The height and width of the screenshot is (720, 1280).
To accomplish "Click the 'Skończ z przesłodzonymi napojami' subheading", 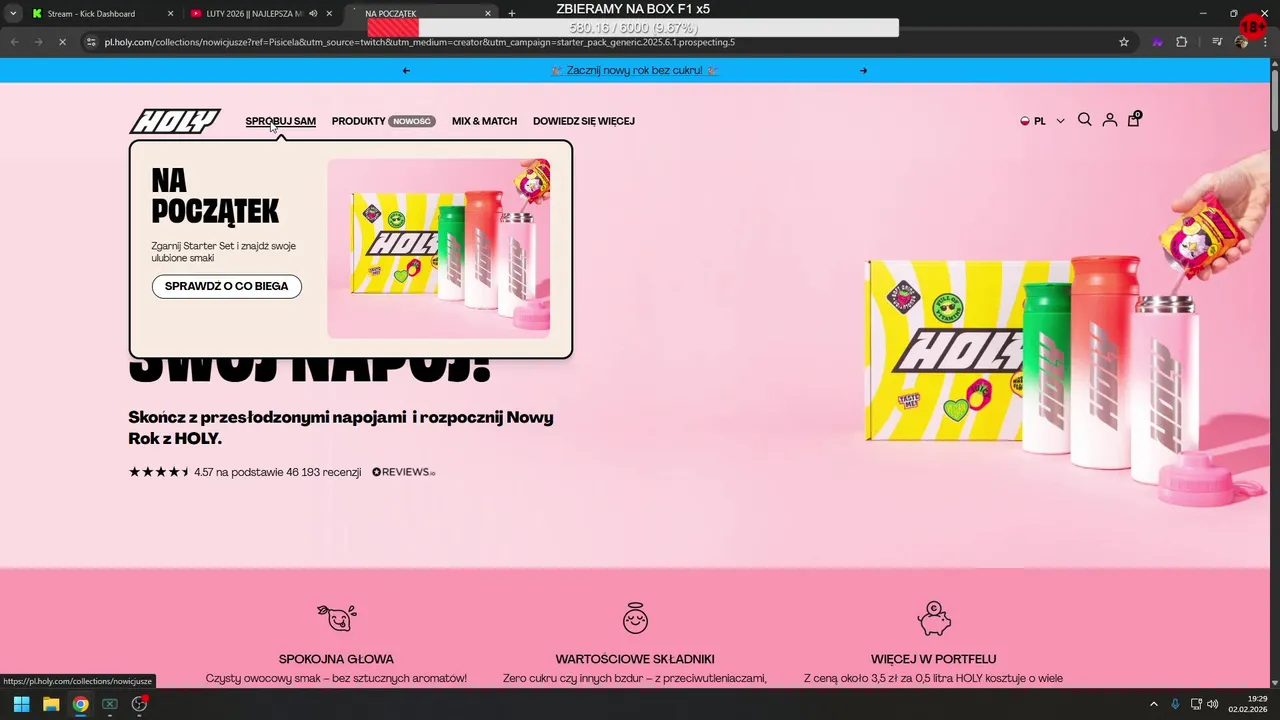I will point(341,427).
